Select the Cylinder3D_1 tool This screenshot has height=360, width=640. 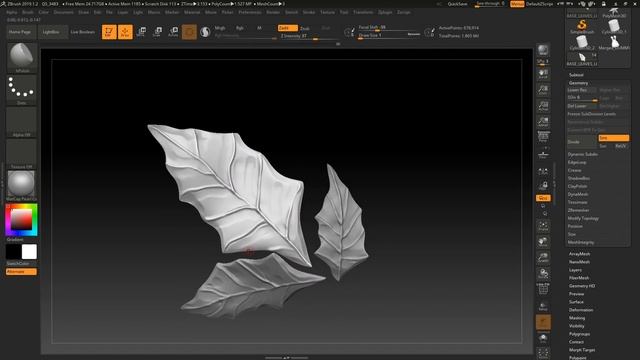[613, 27]
